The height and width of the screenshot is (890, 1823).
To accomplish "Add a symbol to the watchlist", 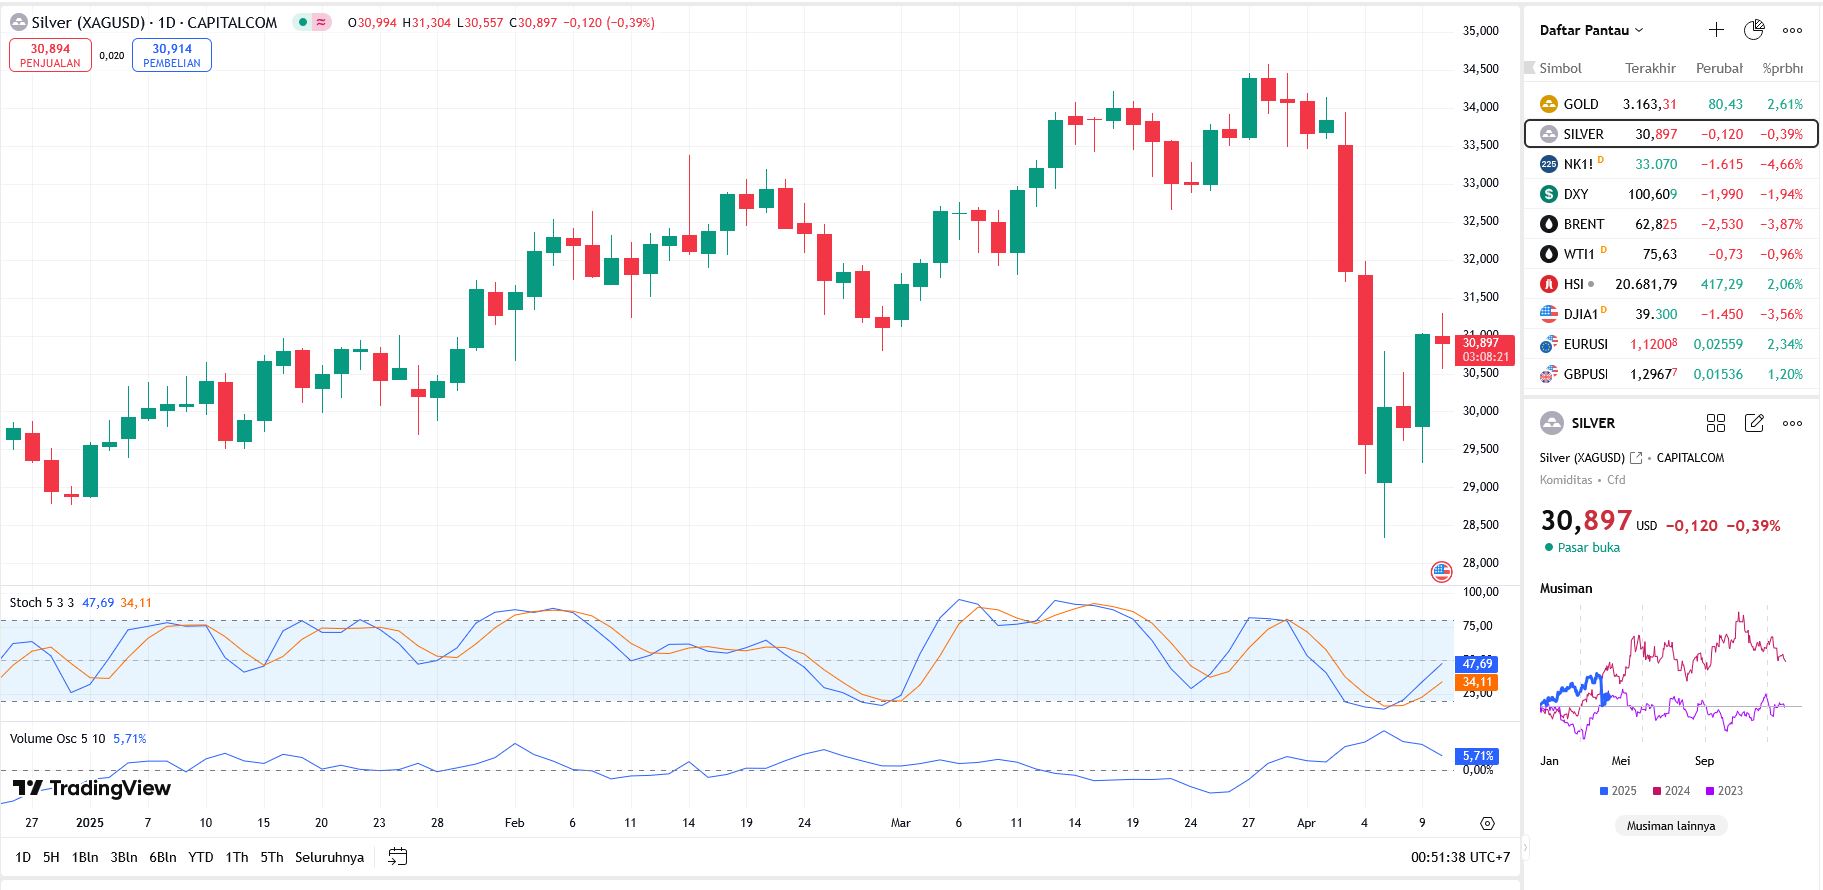I will [1716, 30].
